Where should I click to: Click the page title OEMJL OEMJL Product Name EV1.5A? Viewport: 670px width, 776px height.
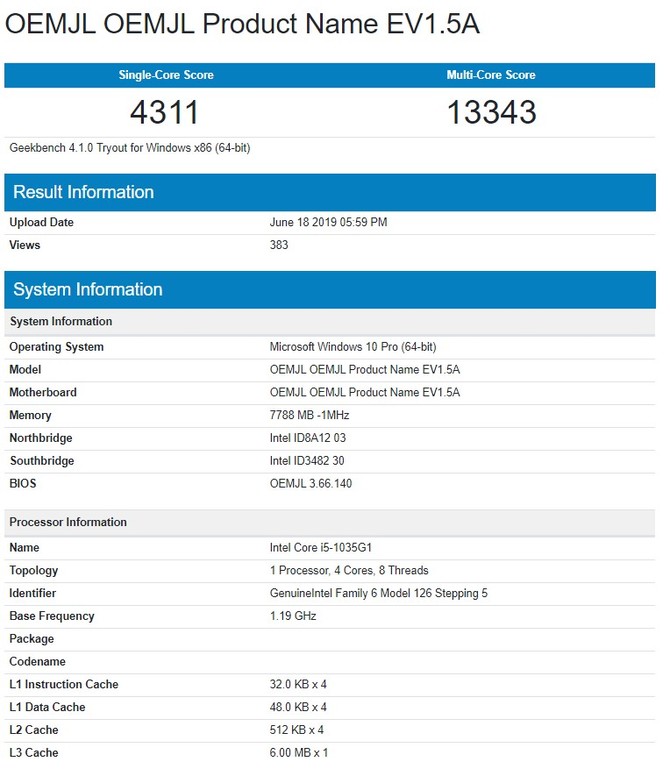(242, 23)
